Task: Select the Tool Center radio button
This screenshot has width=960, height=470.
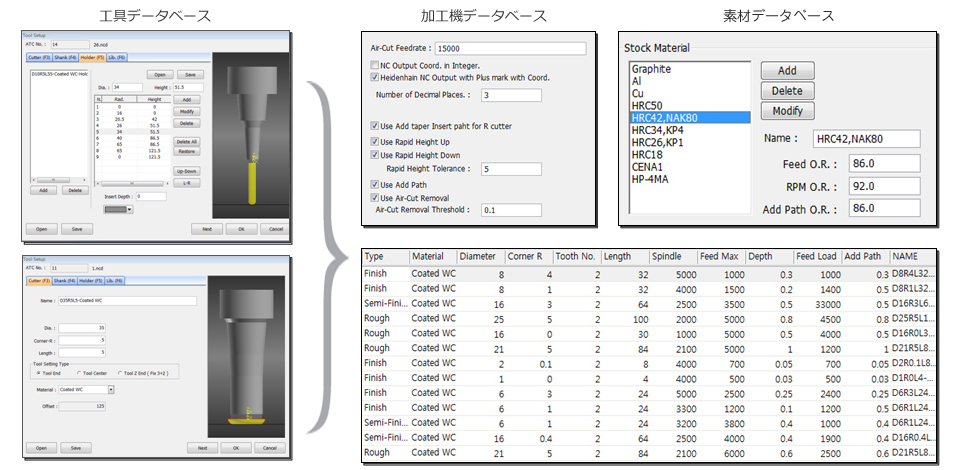Action: (x=76, y=372)
